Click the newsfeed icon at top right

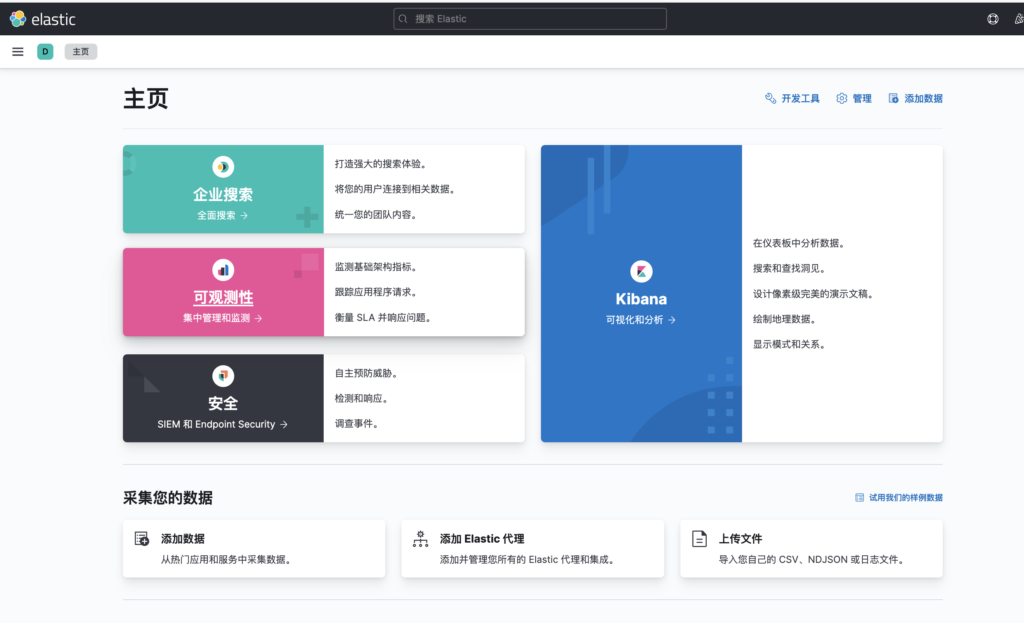(x=1019, y=19)
